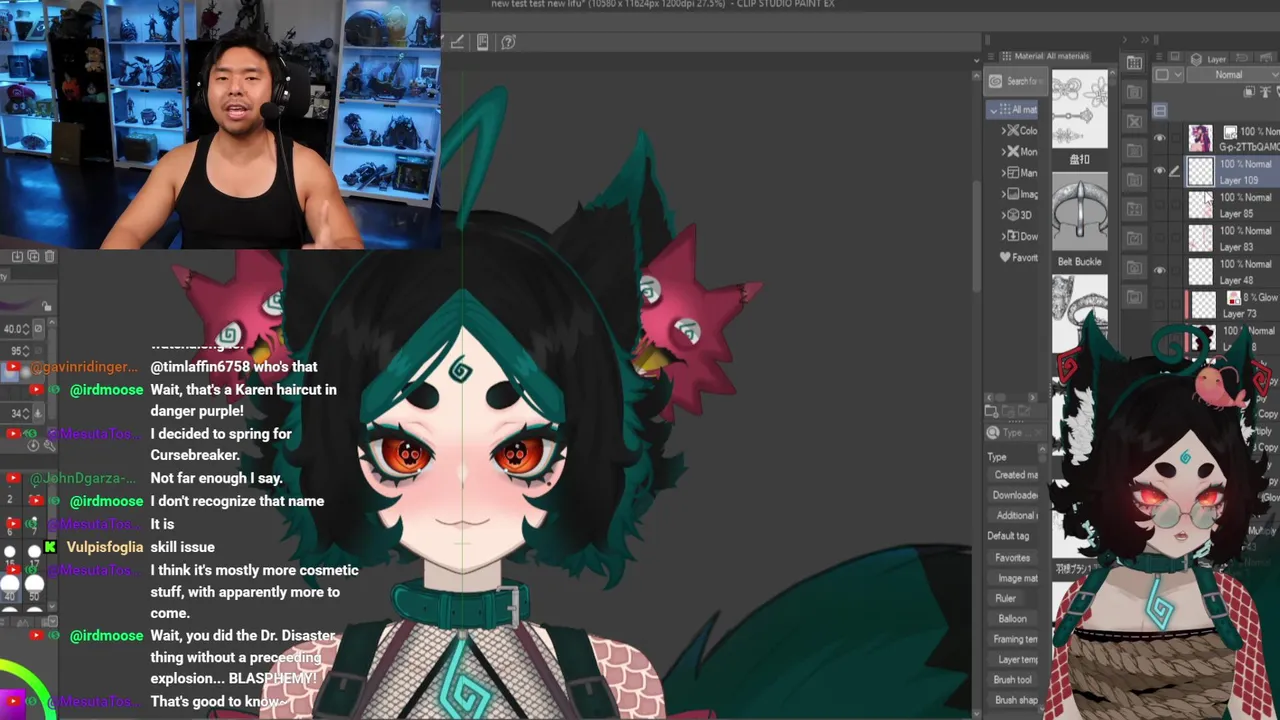This screenshot has width=1280, height=720.
Task: Click the Created material tag button
Action: [x=1016, y=475]
